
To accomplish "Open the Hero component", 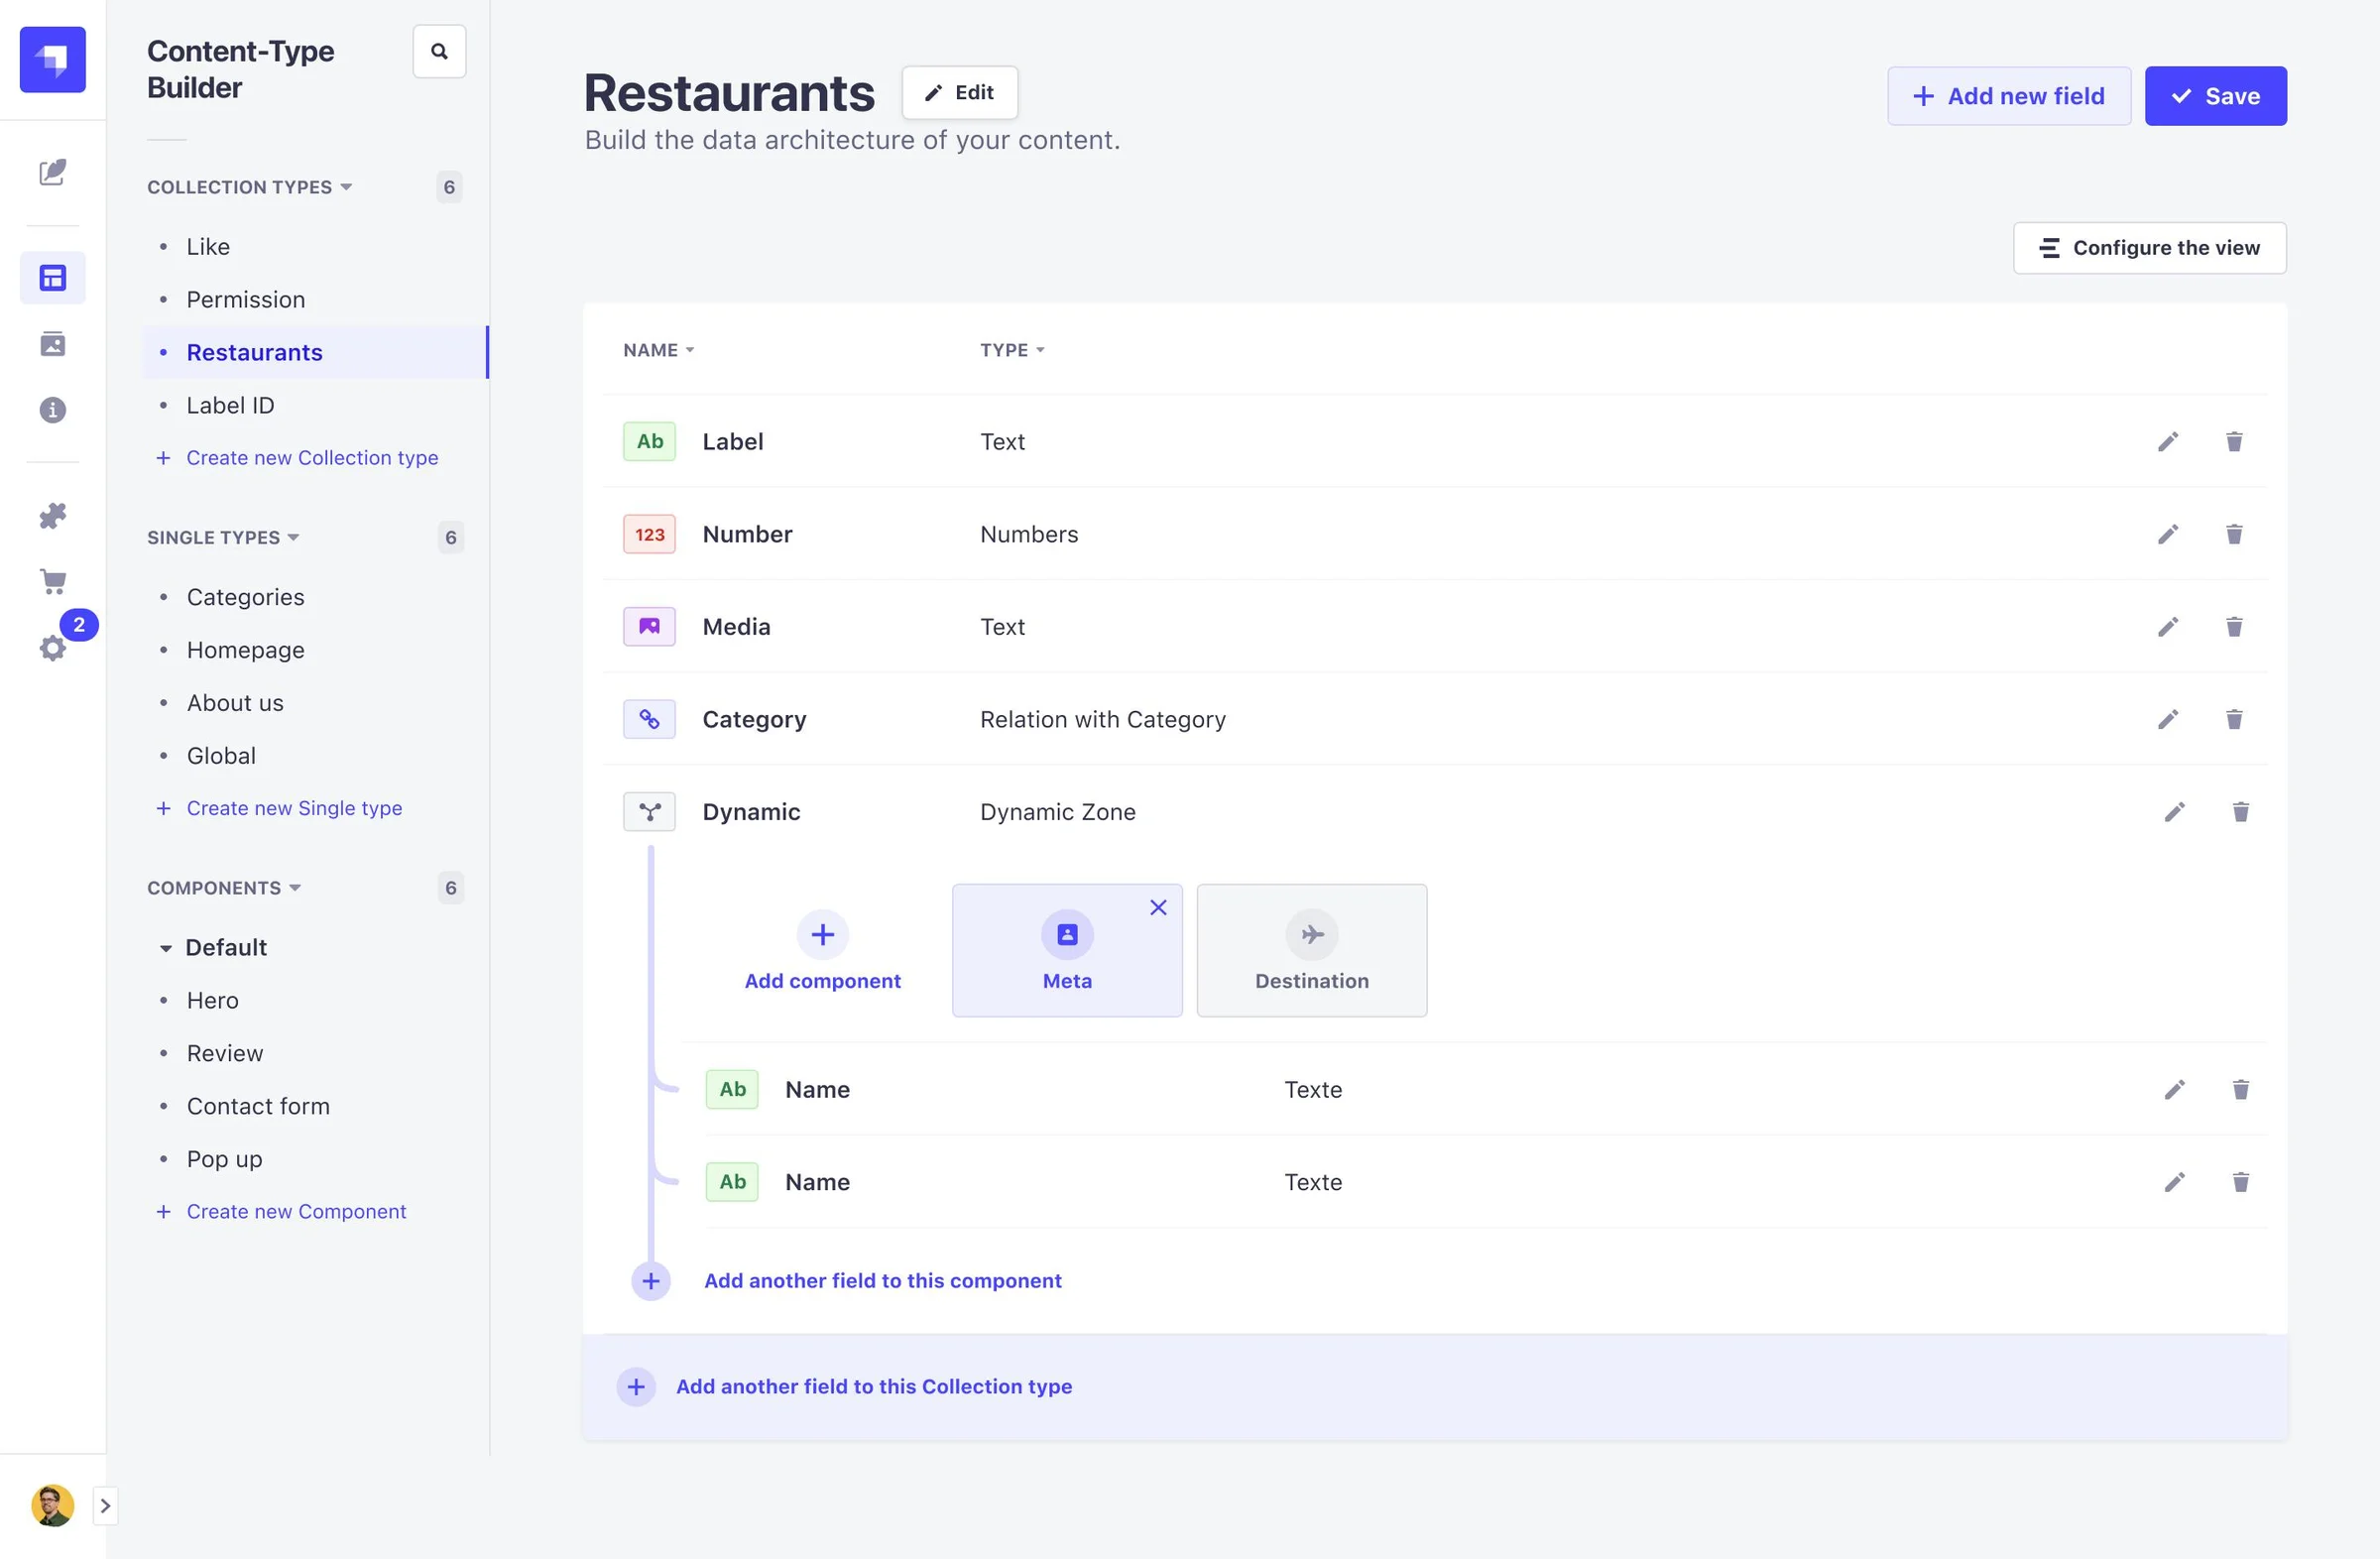I will point(213,1001).
